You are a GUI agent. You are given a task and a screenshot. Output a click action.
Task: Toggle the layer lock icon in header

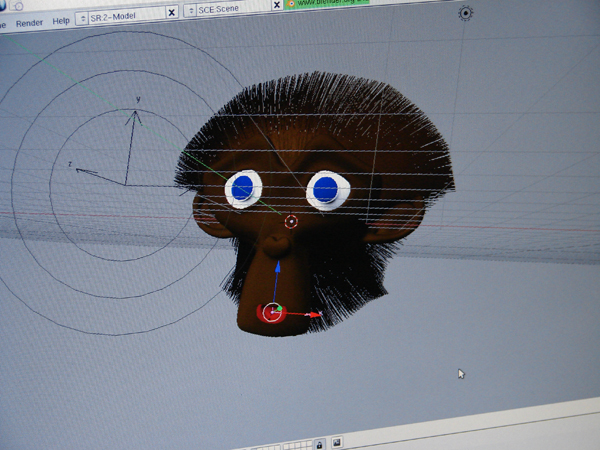click(x=320, y=443)
